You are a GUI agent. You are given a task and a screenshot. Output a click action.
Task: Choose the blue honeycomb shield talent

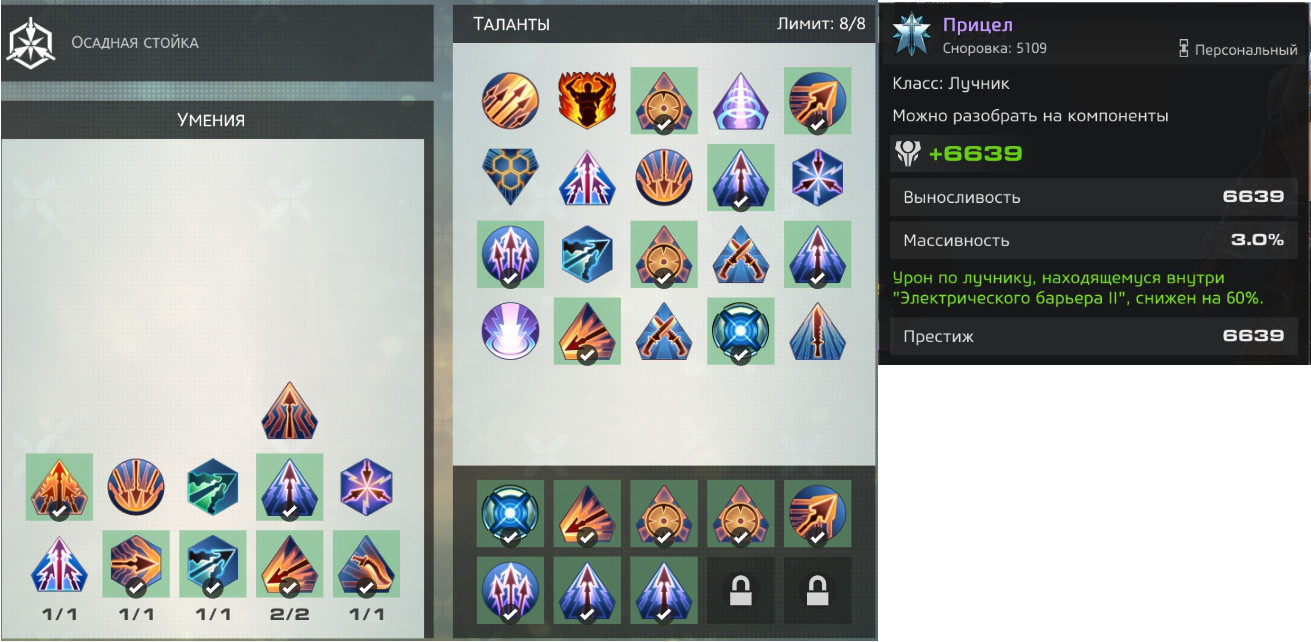click(510, 177)
